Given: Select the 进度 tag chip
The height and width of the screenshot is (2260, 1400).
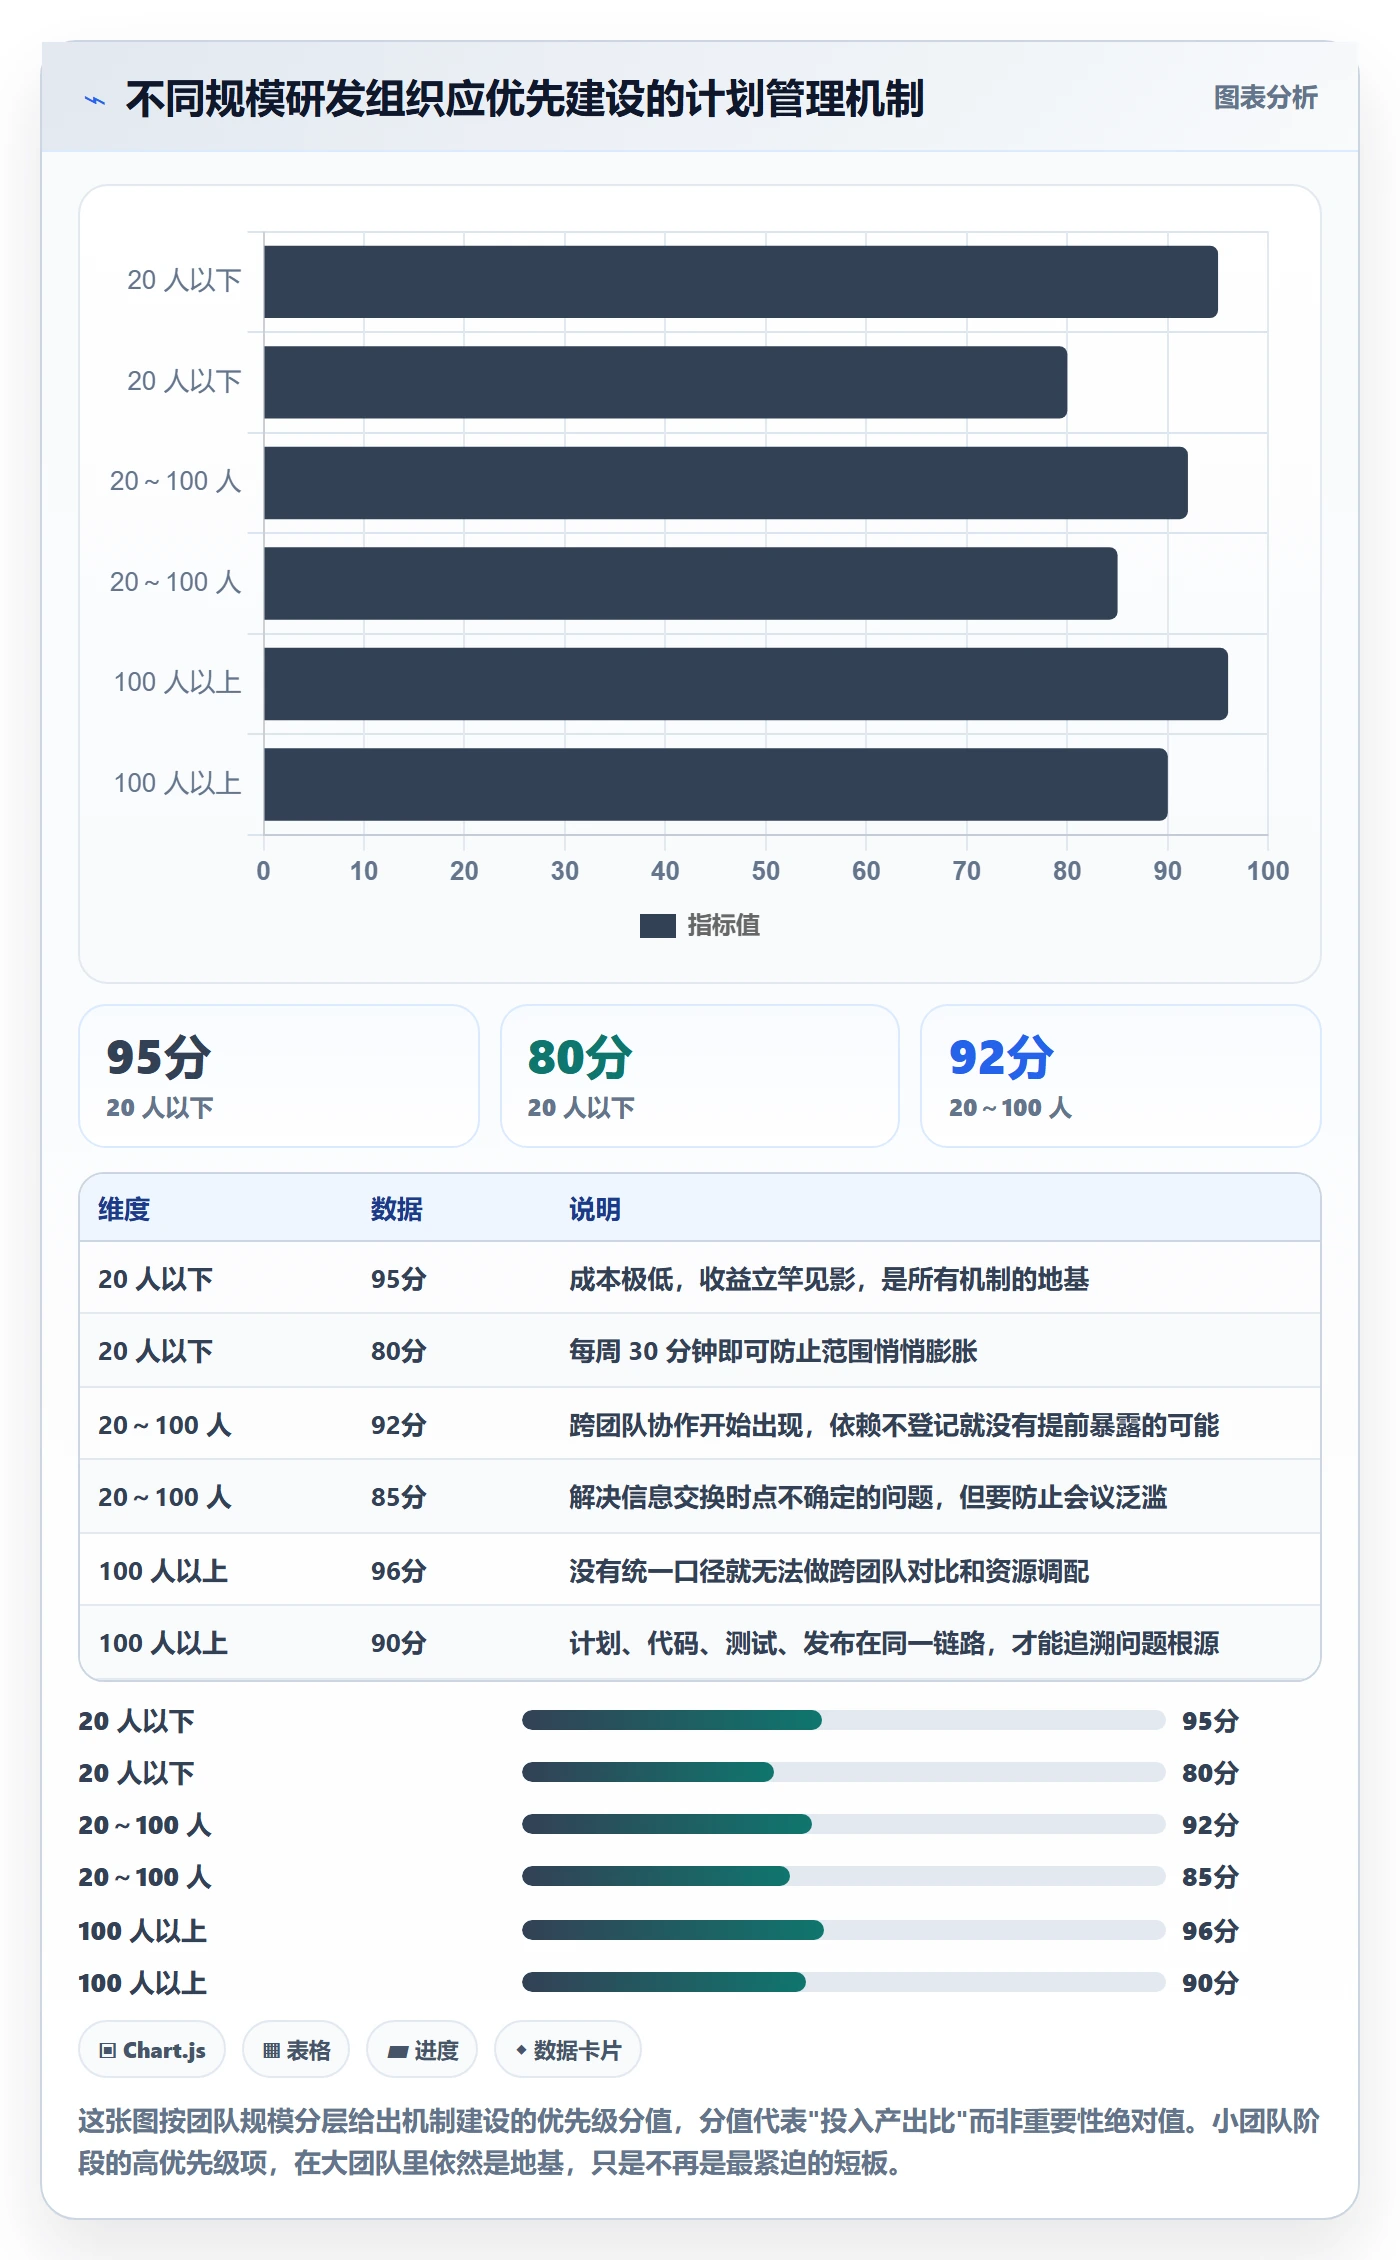Looking at the screenshot, I should click(422, 2050).
